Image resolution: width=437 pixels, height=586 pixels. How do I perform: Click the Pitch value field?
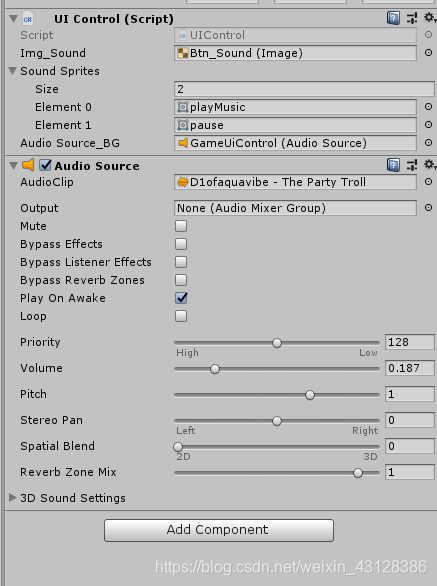coord(410,394)
